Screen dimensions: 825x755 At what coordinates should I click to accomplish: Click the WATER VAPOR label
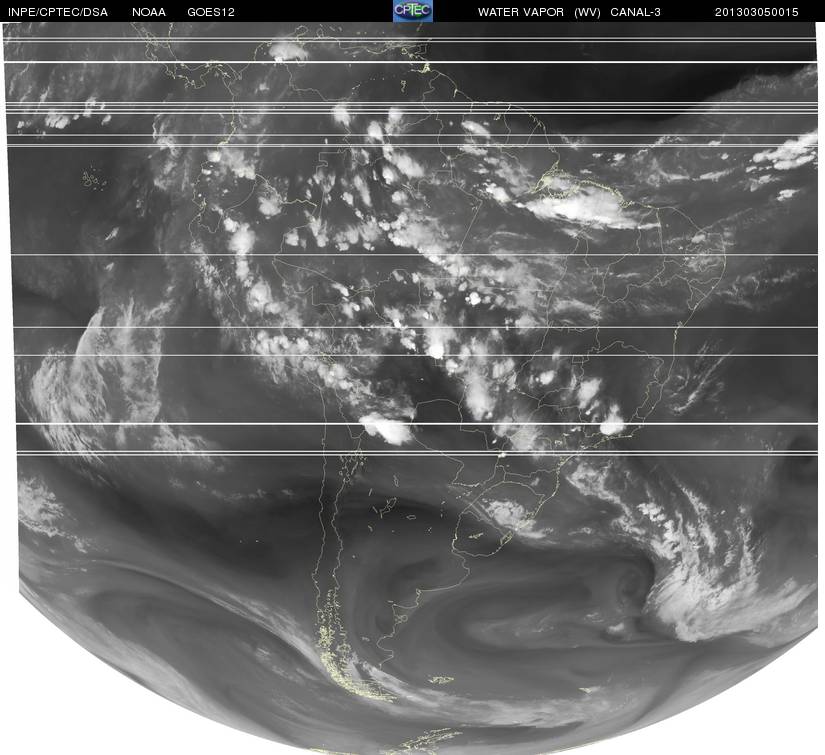point(521,12)
